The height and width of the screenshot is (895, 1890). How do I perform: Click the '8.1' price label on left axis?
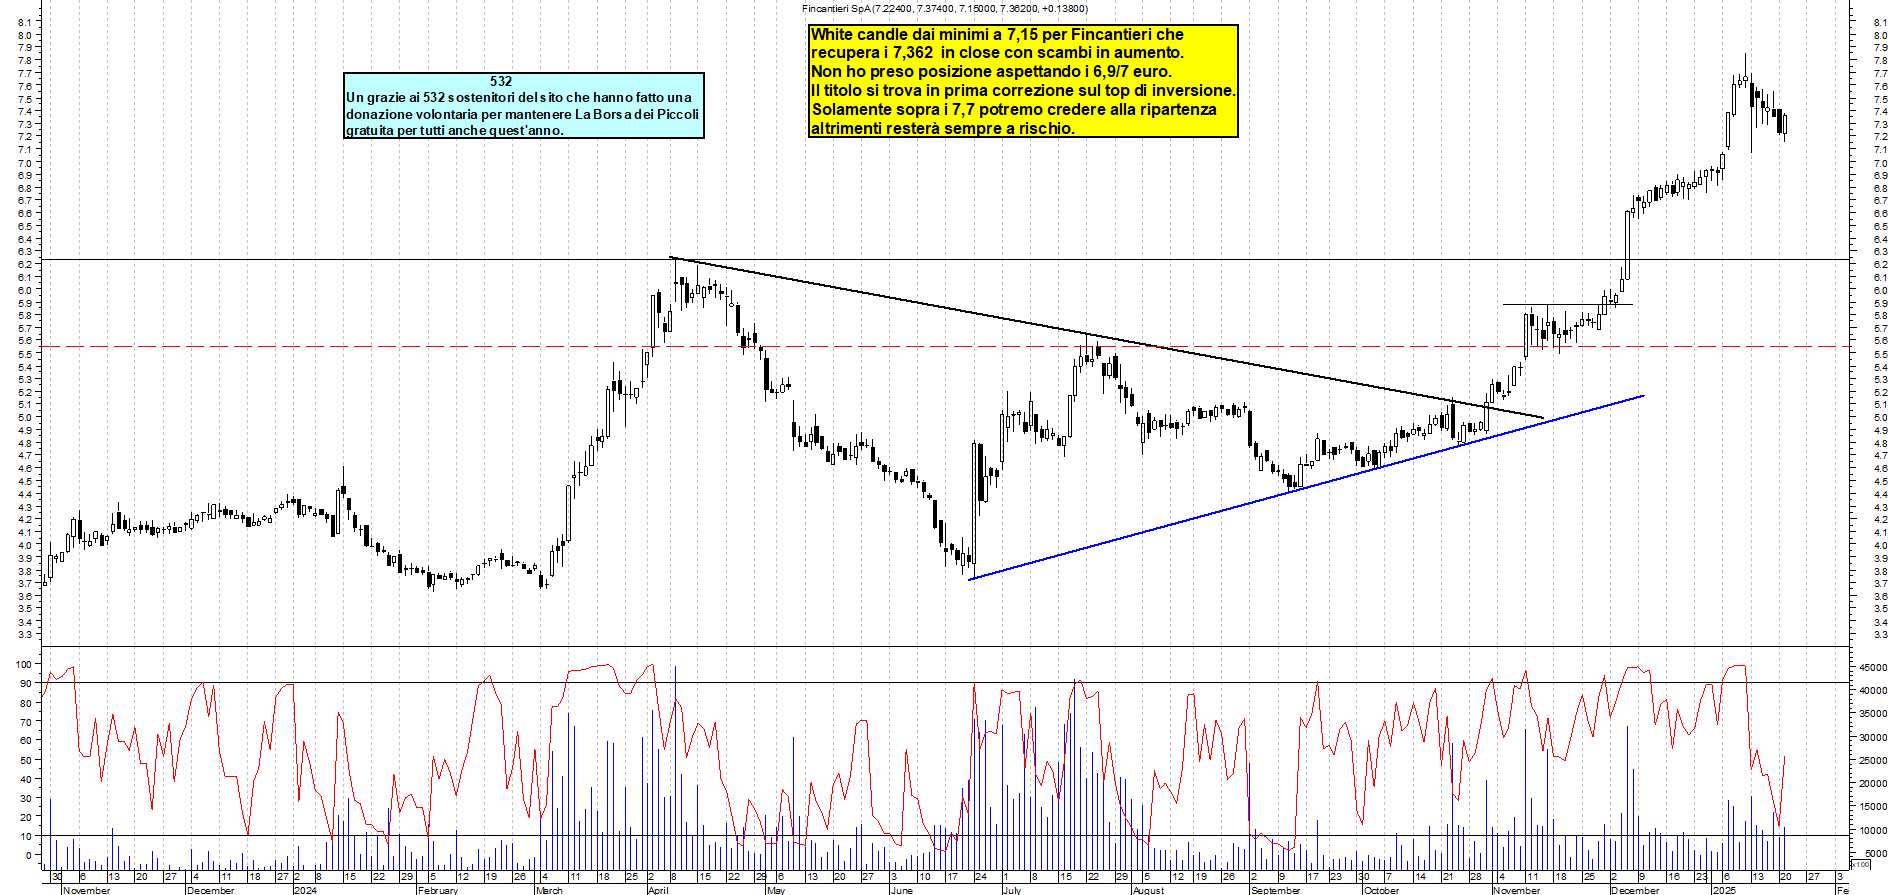point(26,21)
